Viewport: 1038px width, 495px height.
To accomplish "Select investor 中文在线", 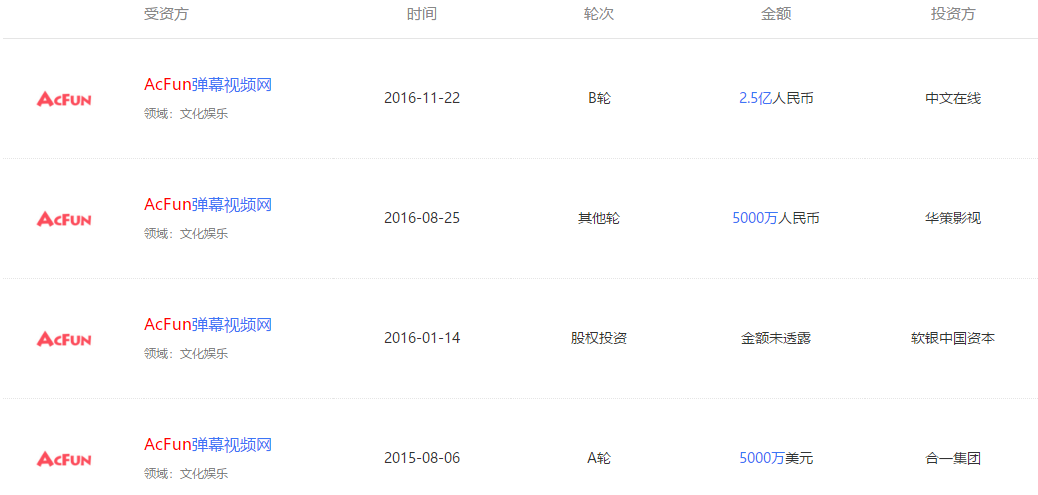I will pos(952,98).
